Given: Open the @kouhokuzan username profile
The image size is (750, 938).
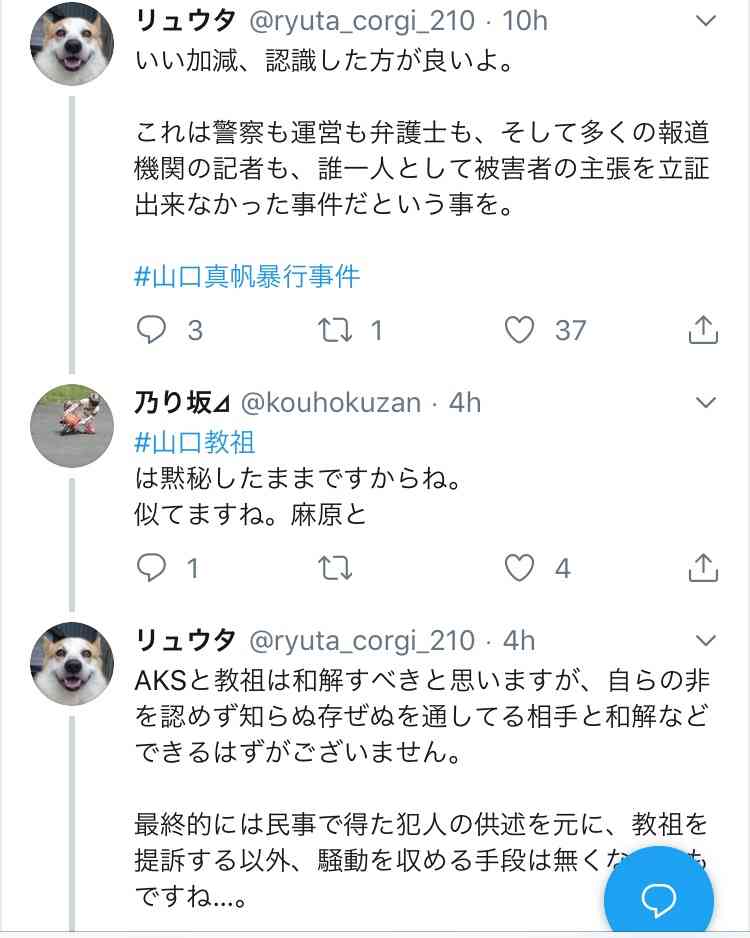Looking at the screenshot, I should tap(330, 403).
